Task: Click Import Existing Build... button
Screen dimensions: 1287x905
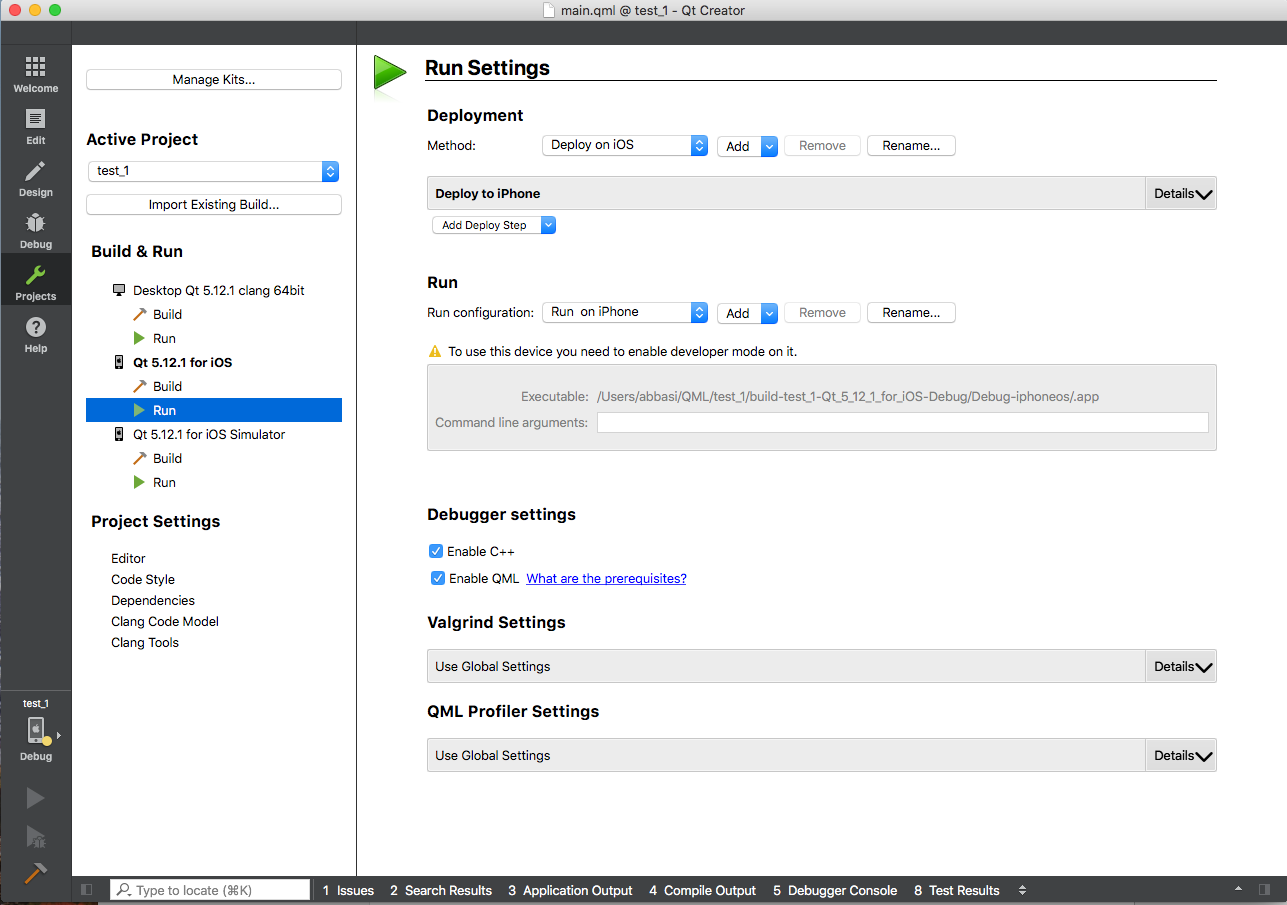Action: (214, 205)
